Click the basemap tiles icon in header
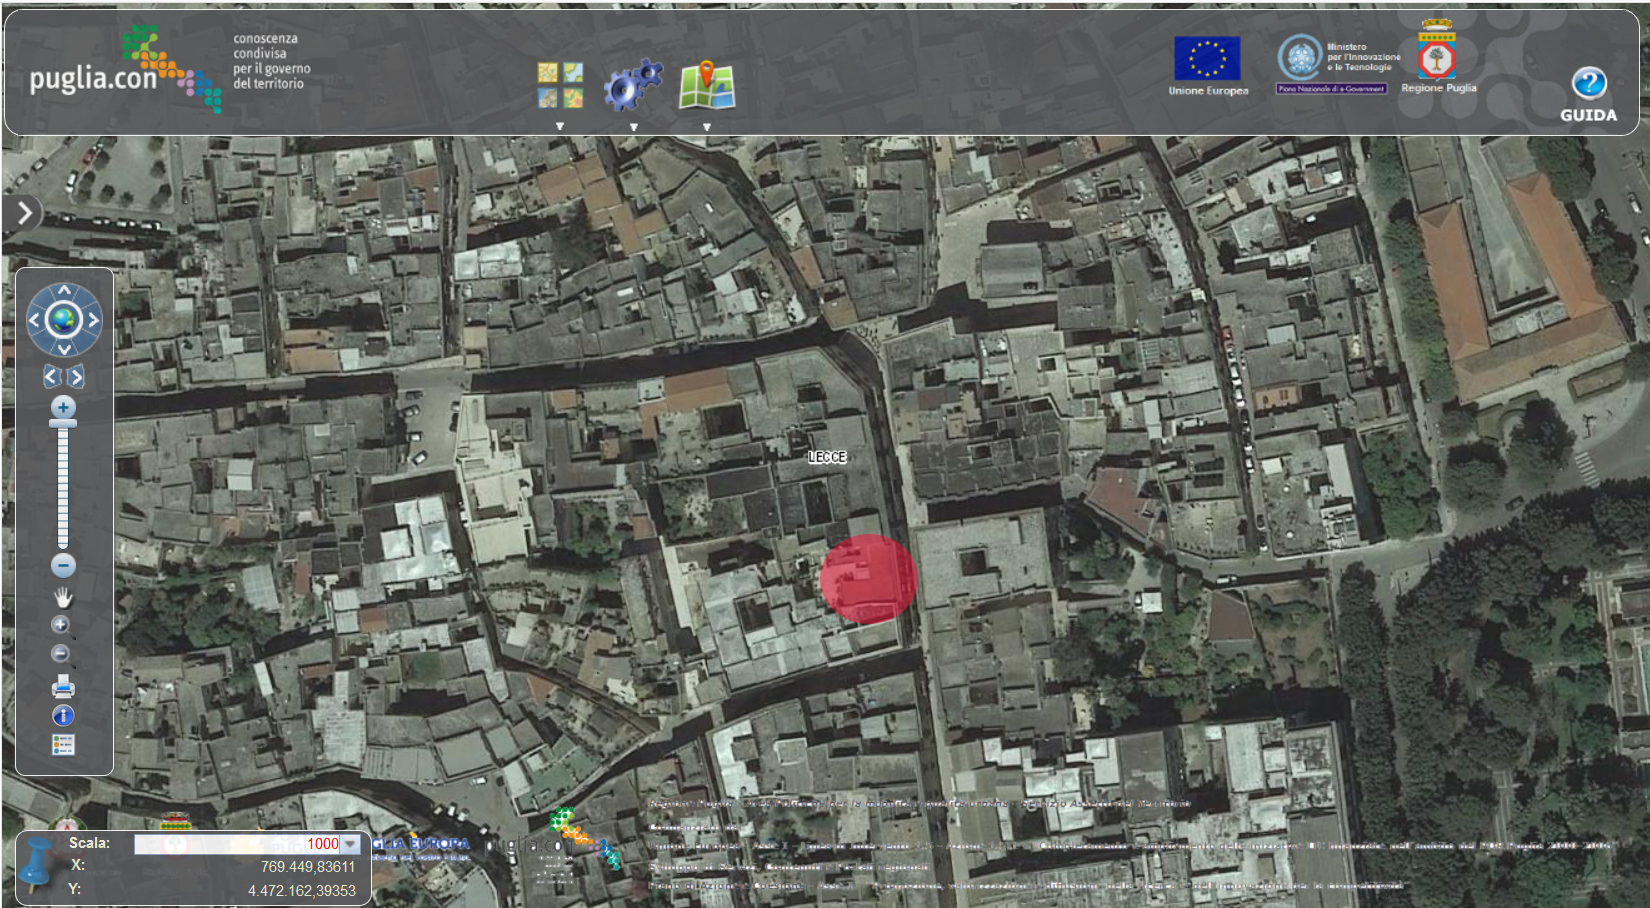Screen dimensions: 1650x908 coord(560,85)
